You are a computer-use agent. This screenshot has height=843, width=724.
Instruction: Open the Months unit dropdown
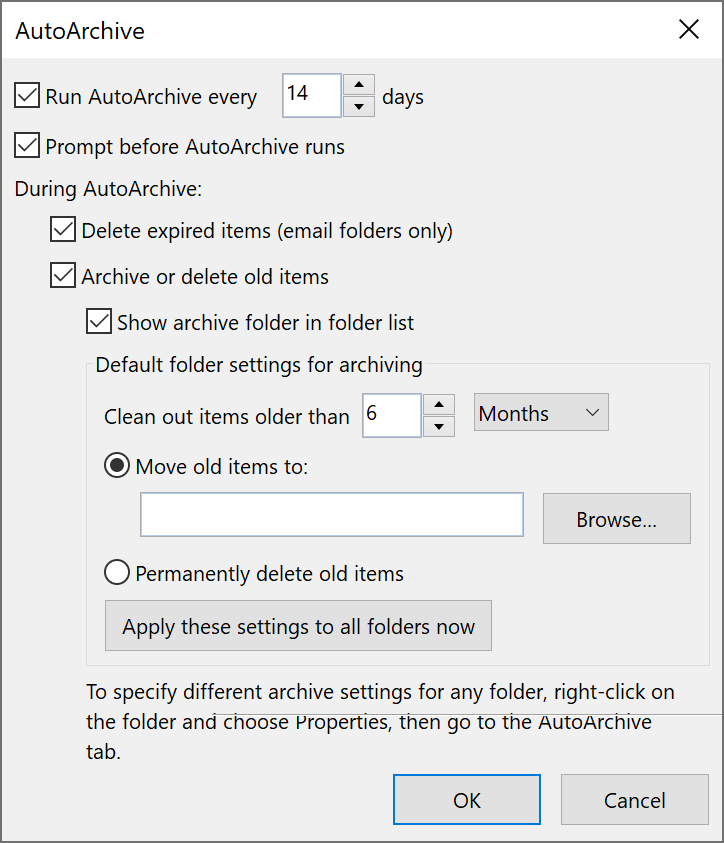[x=541, y=412]
